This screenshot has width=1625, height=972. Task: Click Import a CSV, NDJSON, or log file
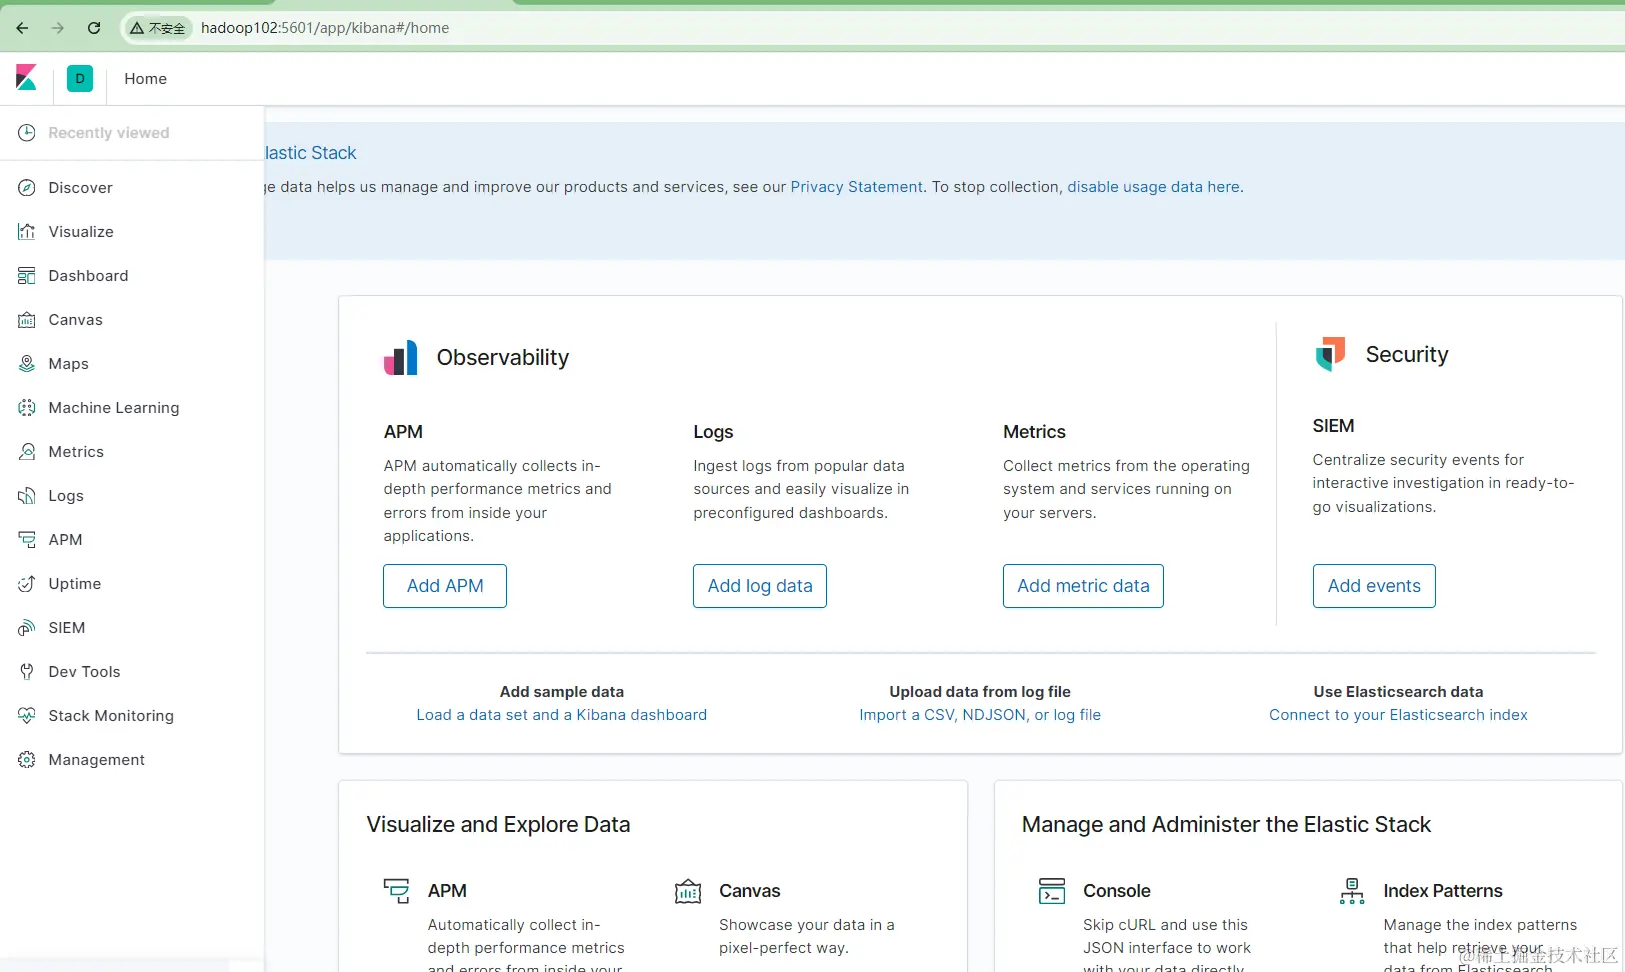pos(980,715)
